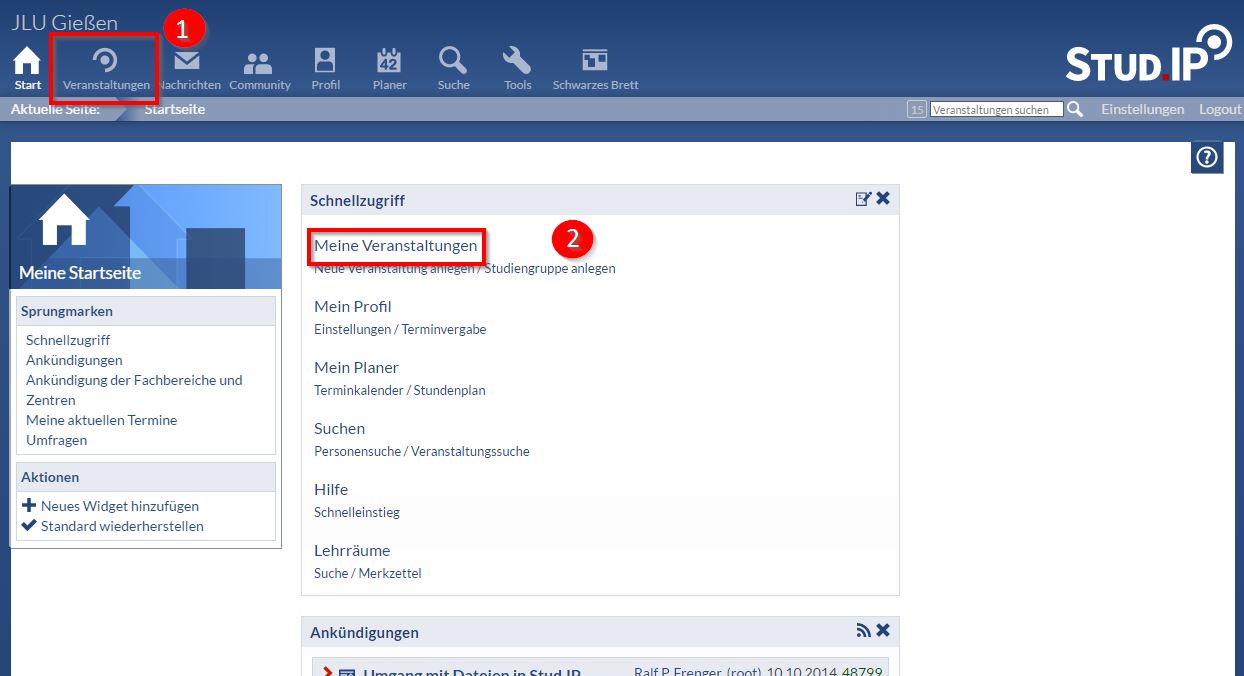Click the small 15 icon beside search field

(x=916, y=109)
